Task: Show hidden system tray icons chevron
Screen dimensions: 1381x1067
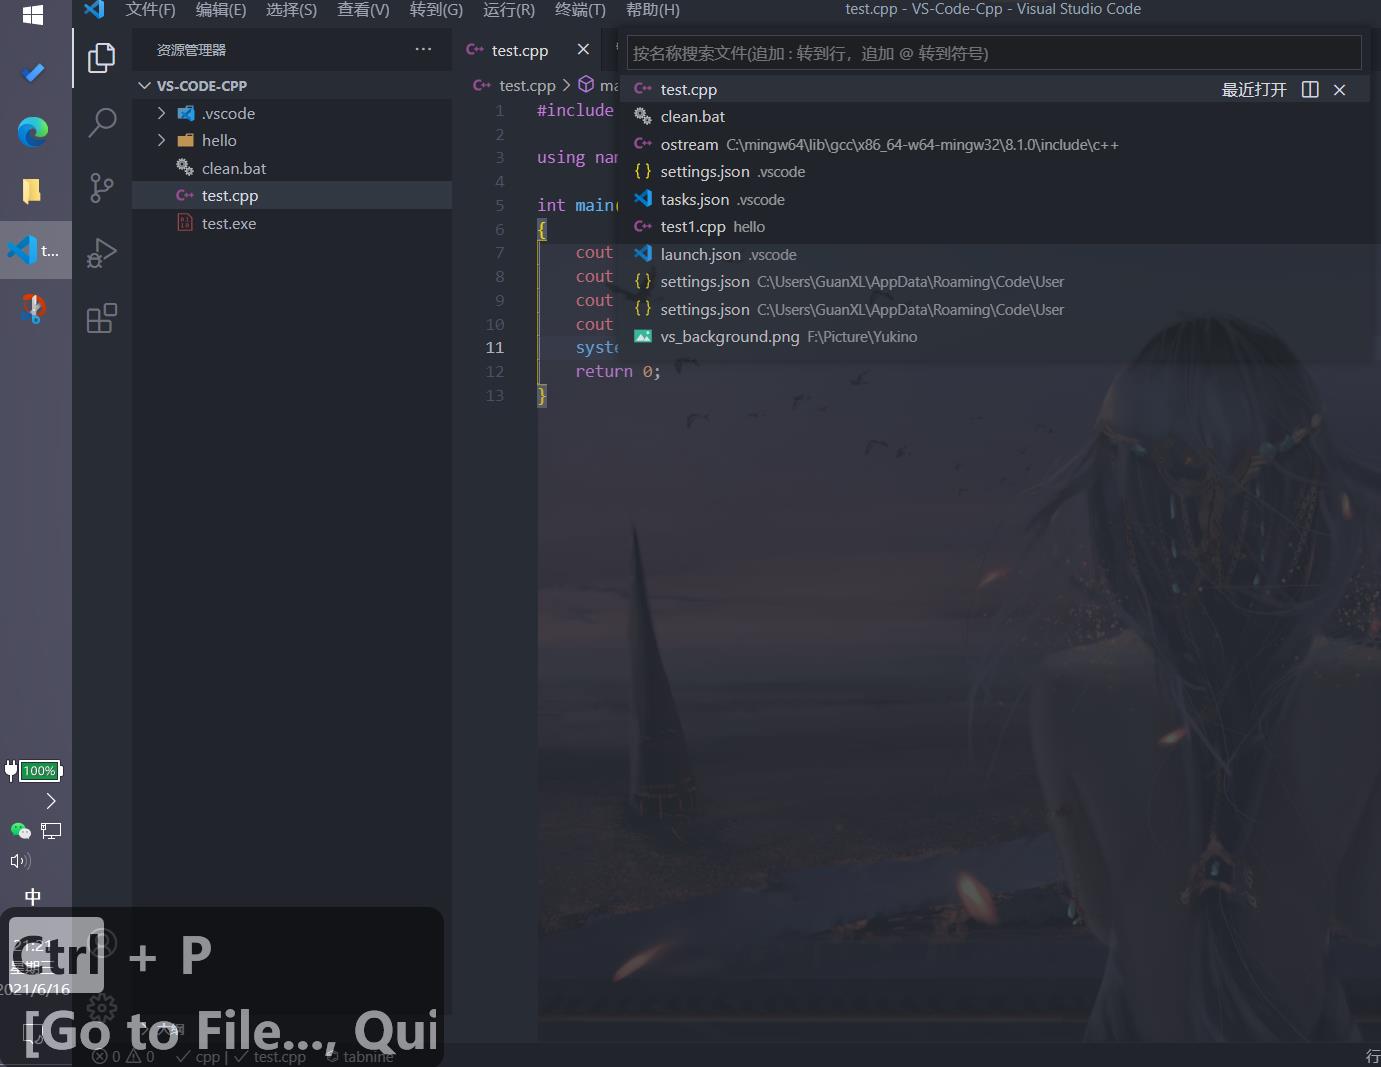Action: tap(51, 801)
